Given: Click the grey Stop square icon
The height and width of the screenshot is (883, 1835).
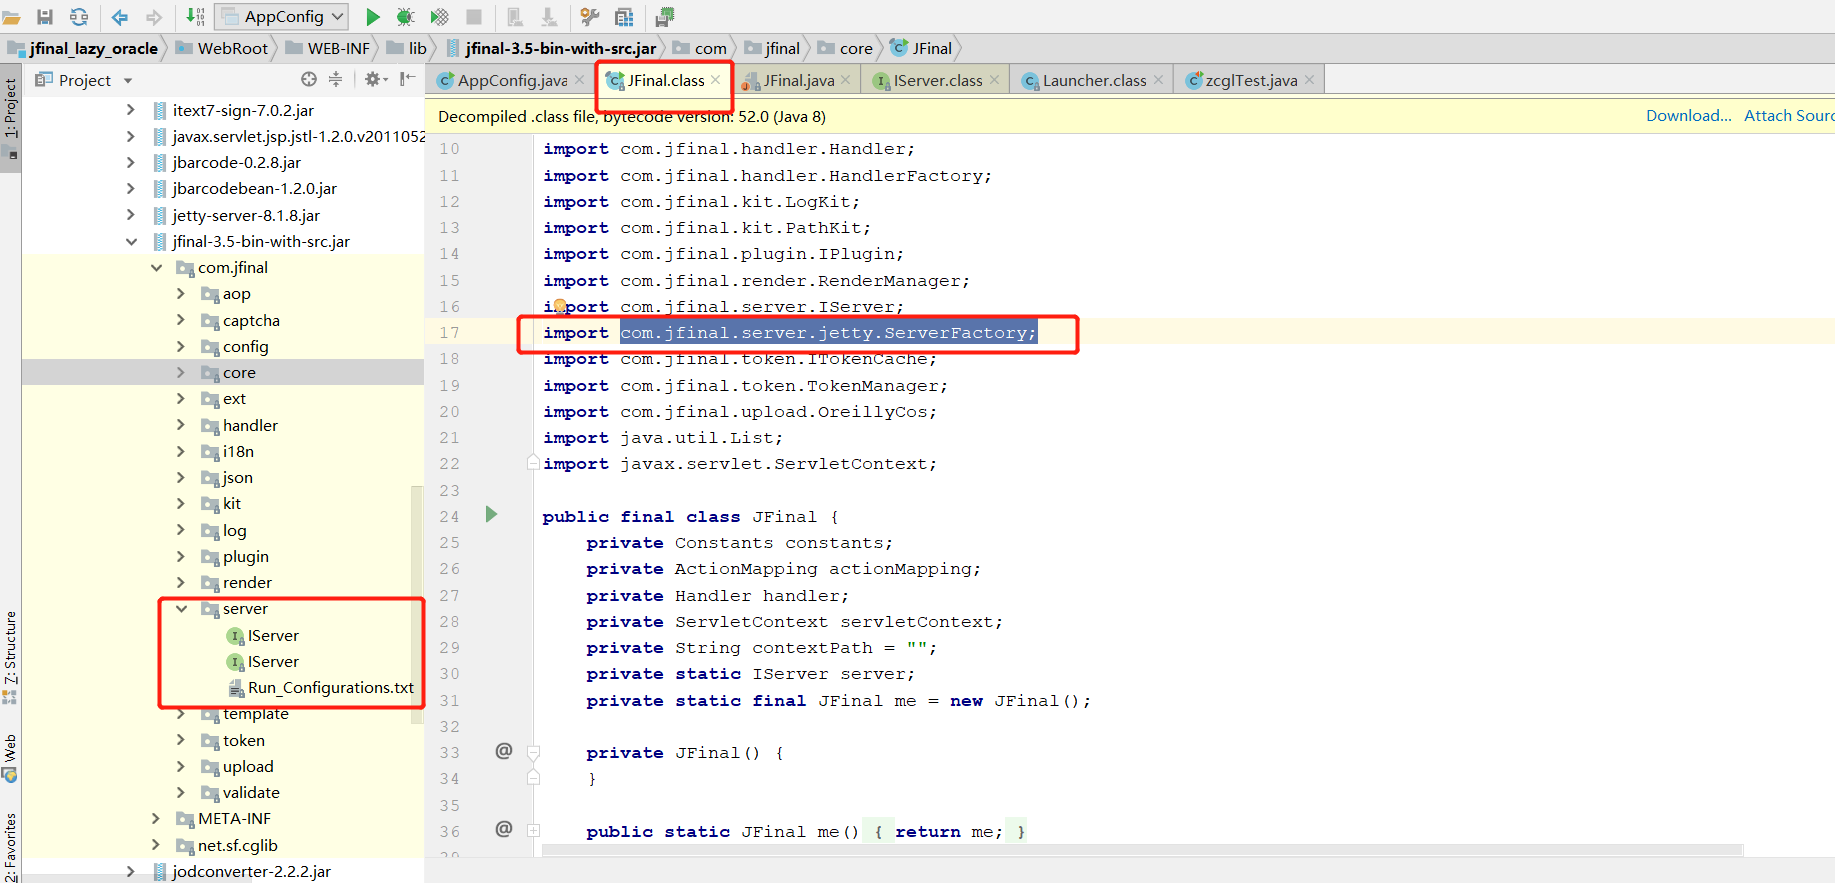Looking at the screenshot, I should pyautogui.click(x=474, y=17).
